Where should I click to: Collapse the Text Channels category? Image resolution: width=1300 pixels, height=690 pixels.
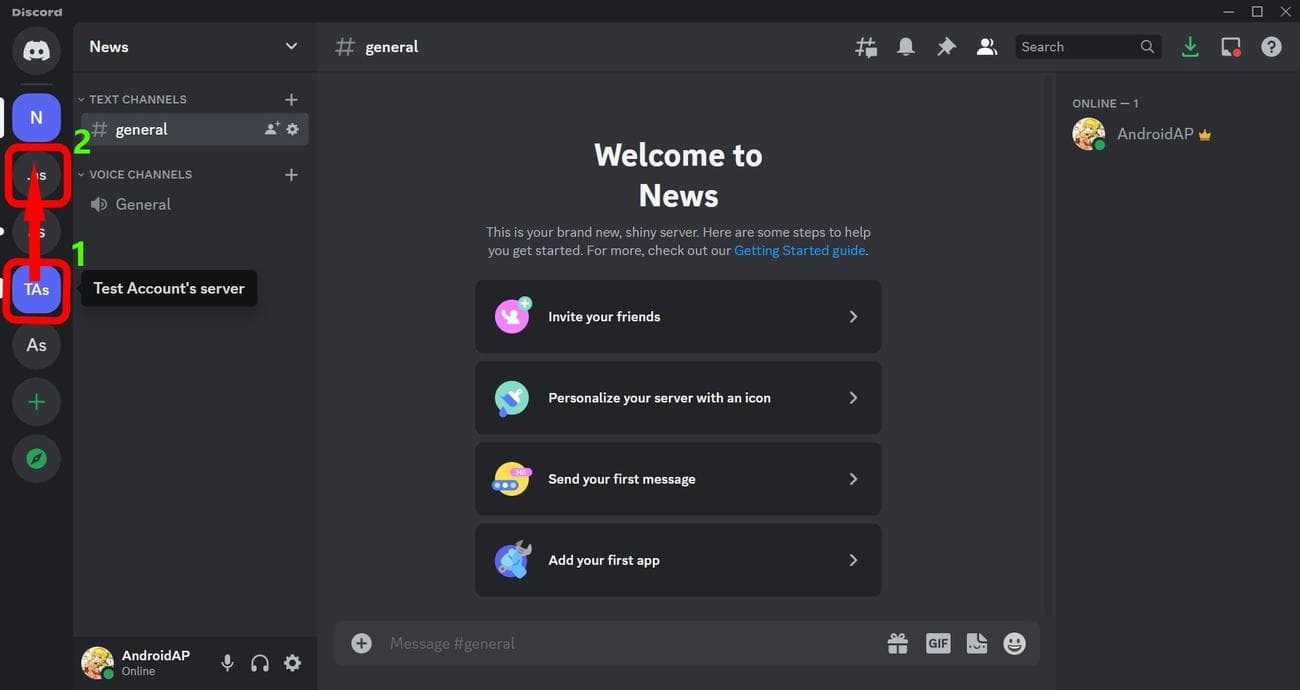136,100
